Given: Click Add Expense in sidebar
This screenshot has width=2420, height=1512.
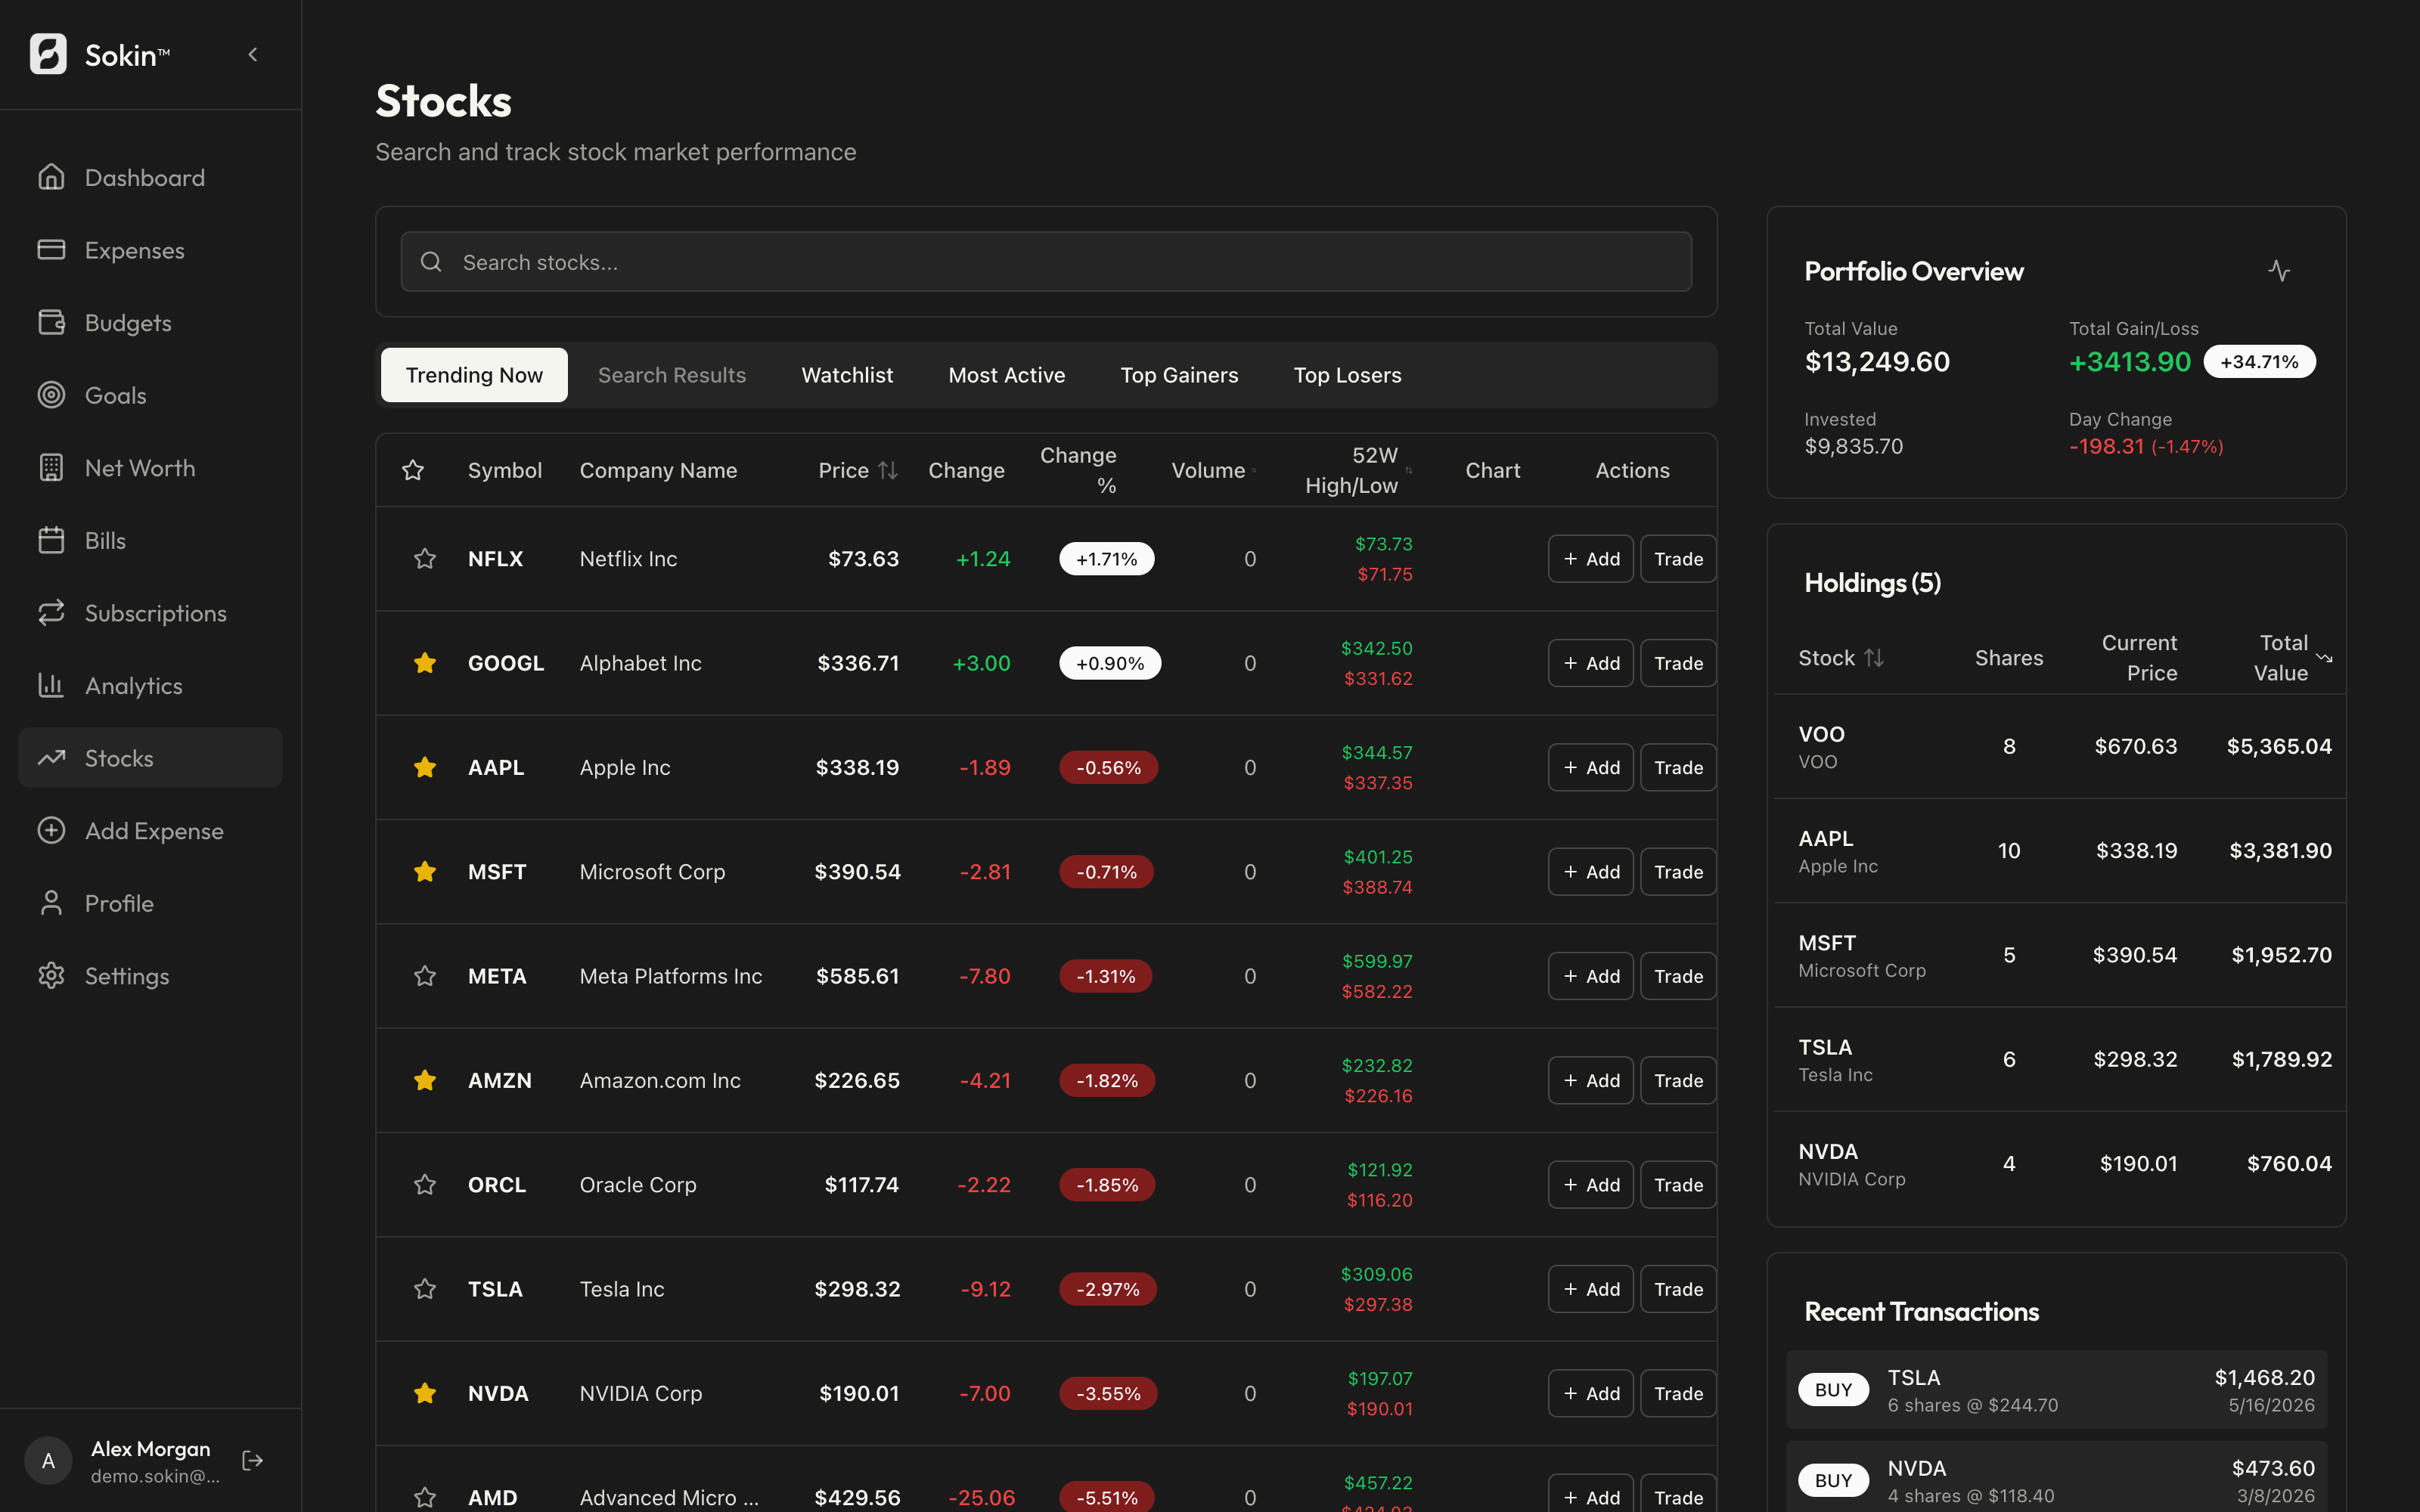Looking at the screenshot, I should click(150, 830).
